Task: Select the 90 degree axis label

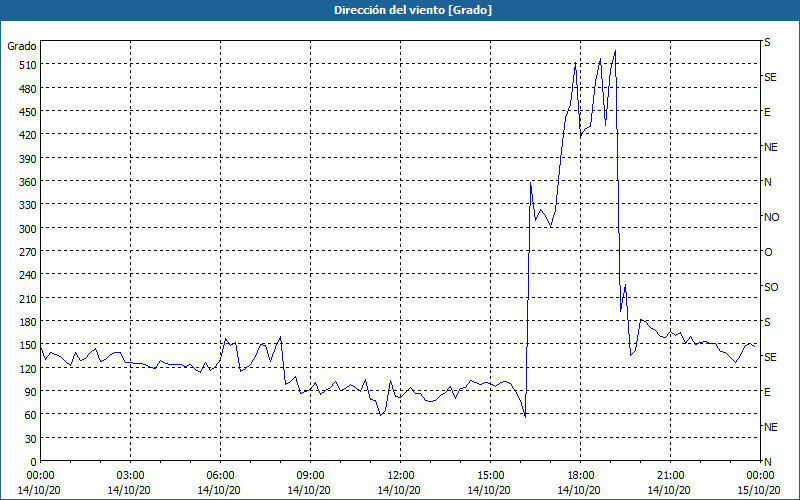Action: point(30,392)
